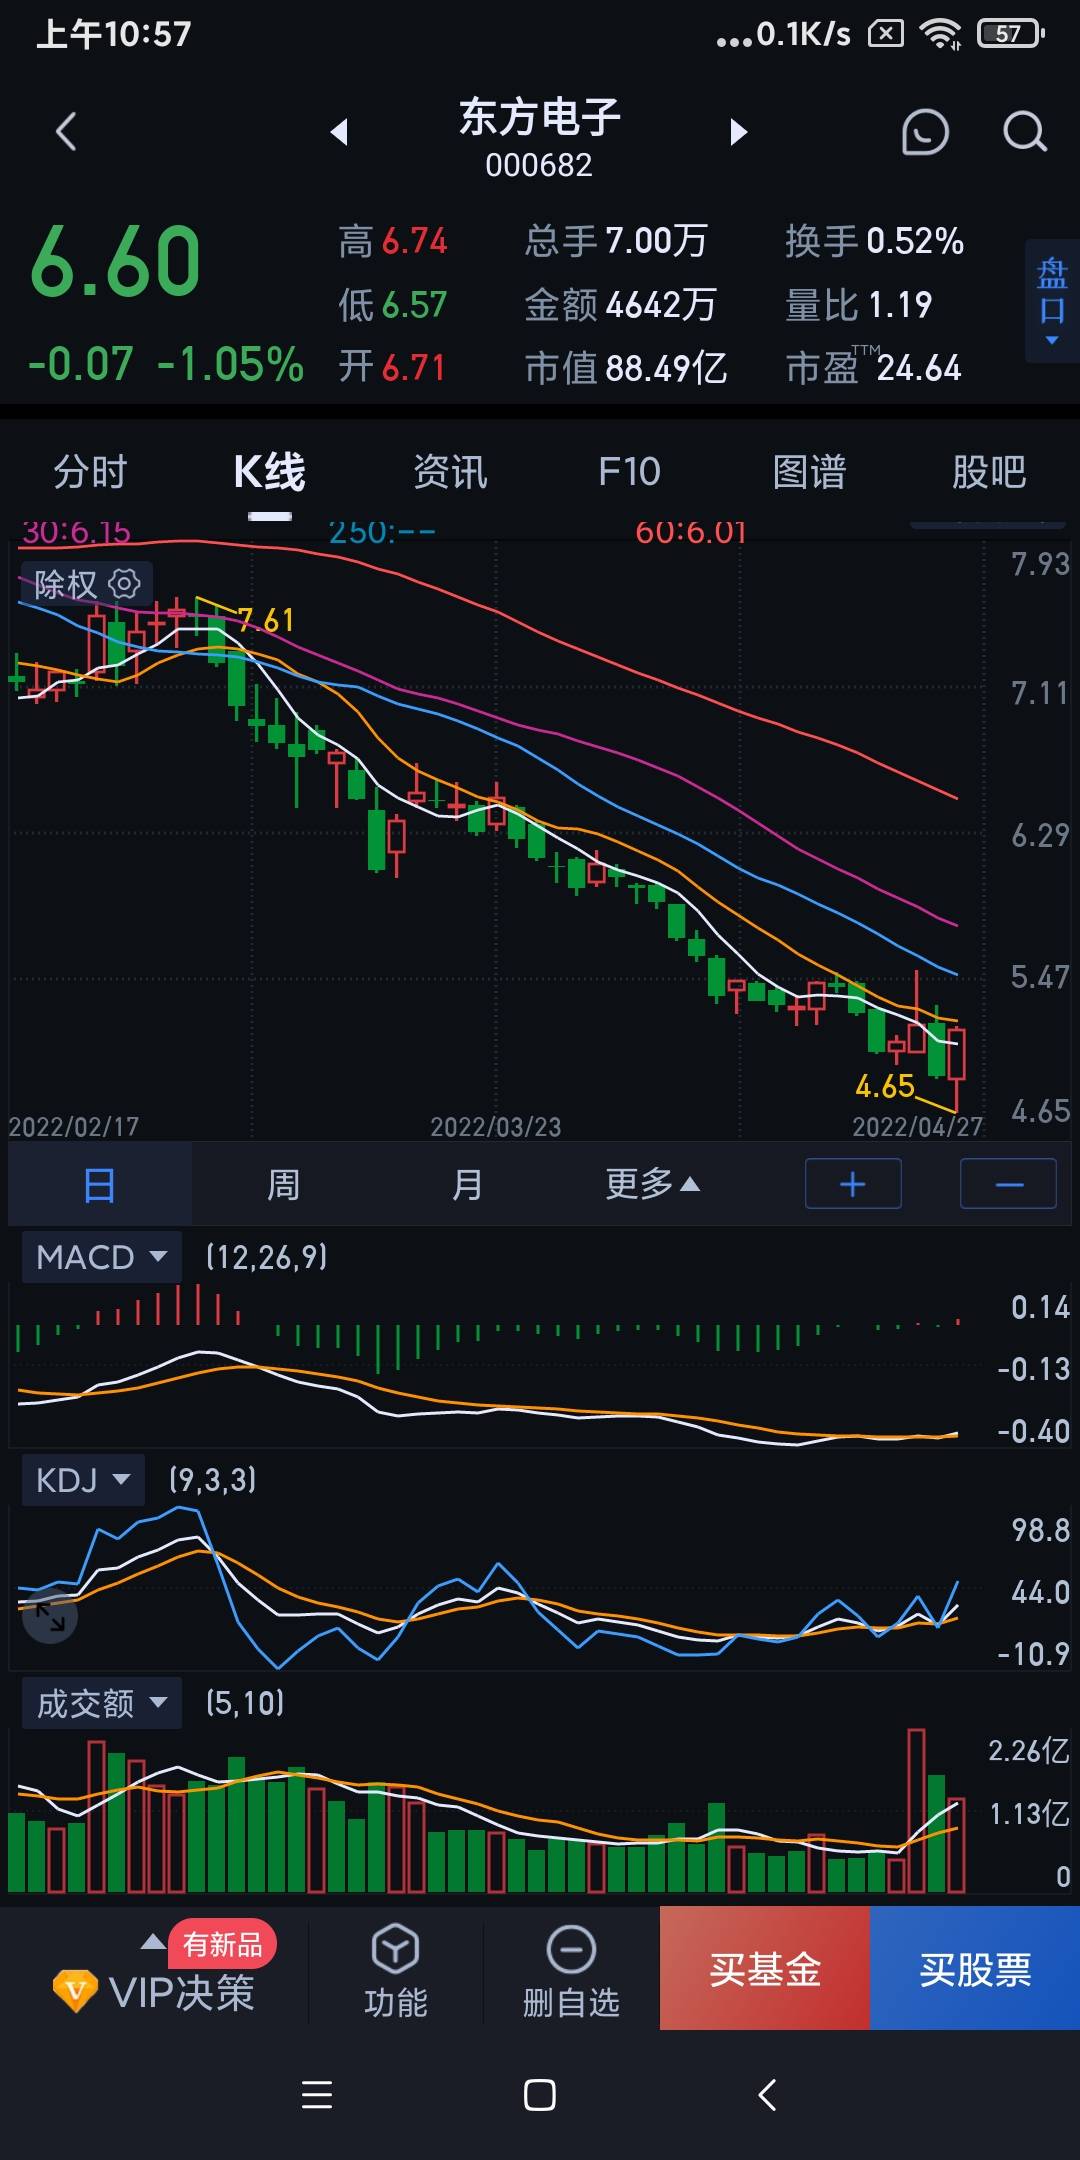Zoom out chart with minus button
Screen dimensions: 1080x2160
tap(1008, 1184)
